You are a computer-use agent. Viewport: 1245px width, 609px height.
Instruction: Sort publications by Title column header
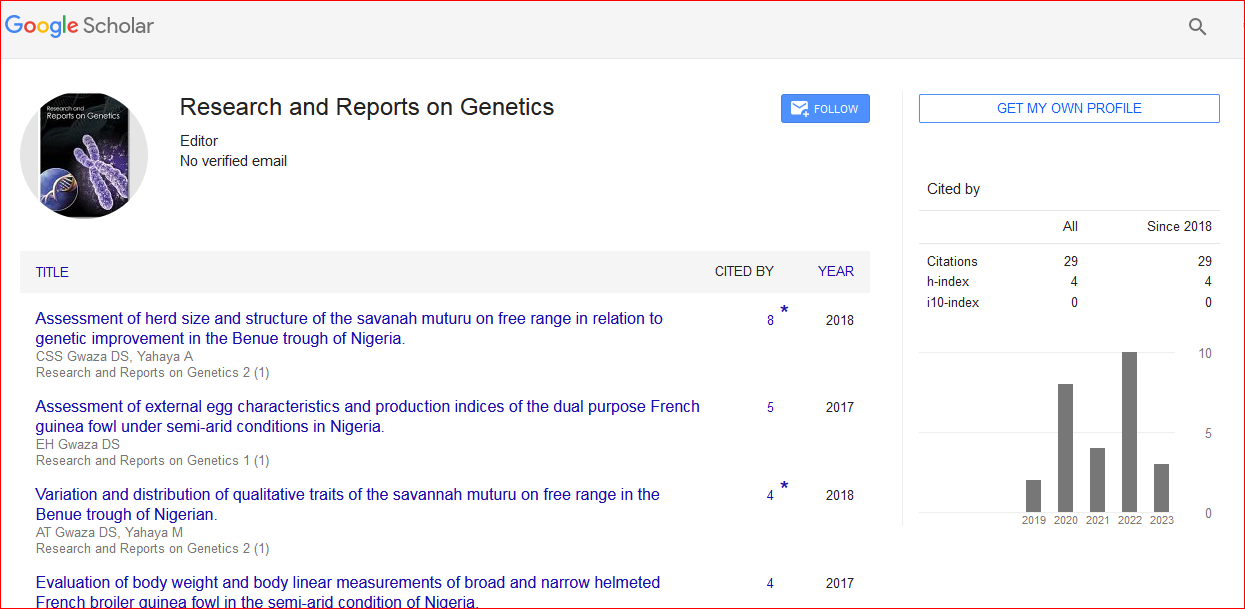point(52,272)
